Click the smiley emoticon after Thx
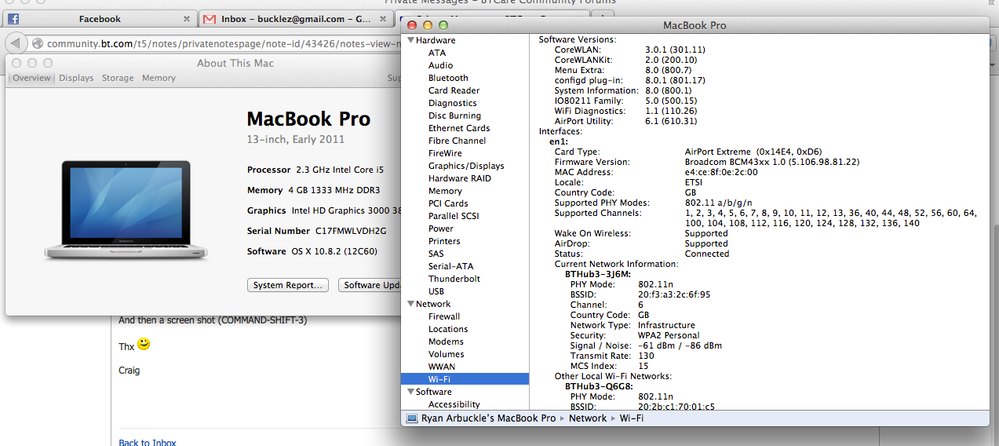The height and width of the screenshot is (446, 999). (x=144, y=344)
